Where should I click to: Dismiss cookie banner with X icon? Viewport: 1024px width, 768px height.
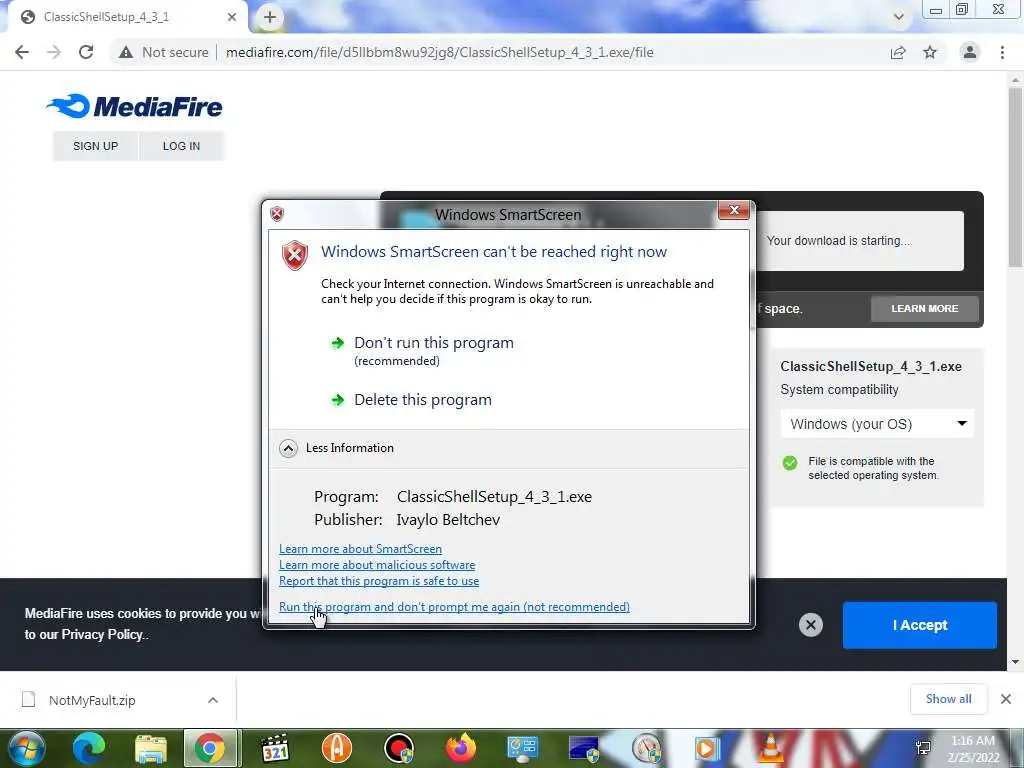[x=810, y=625]
